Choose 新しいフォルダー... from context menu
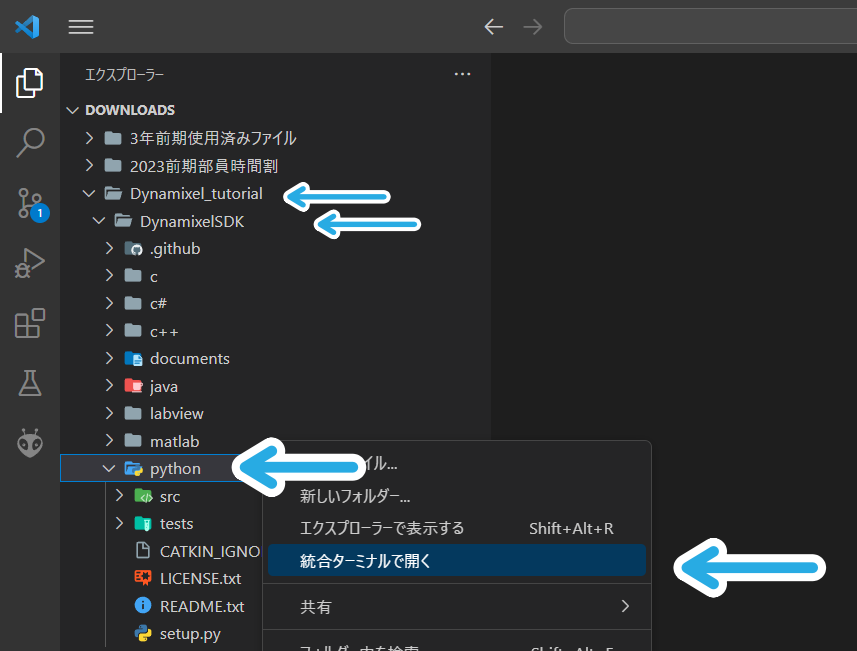This screenshot has width=857, height=651. tap(456, 496)
